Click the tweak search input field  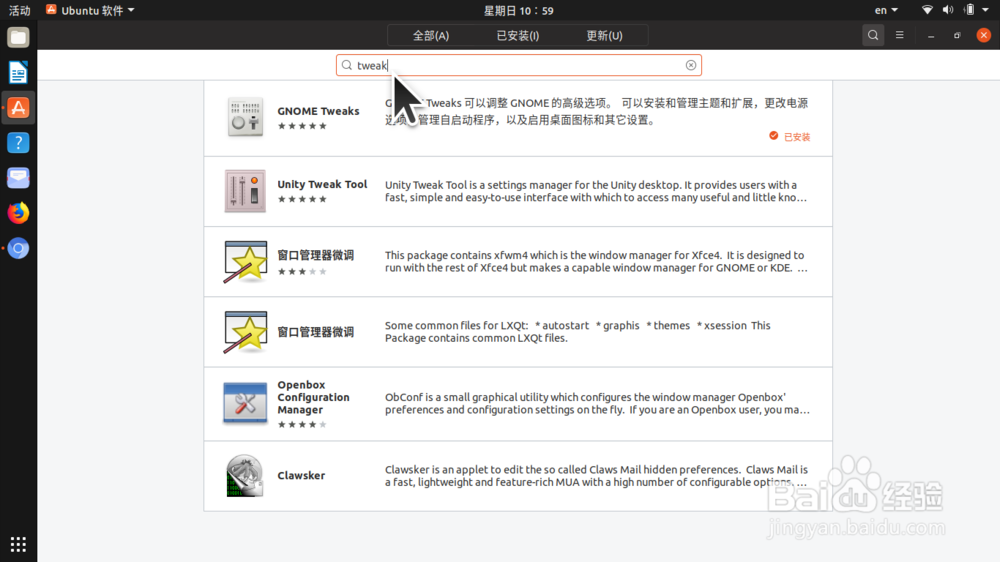518,65
